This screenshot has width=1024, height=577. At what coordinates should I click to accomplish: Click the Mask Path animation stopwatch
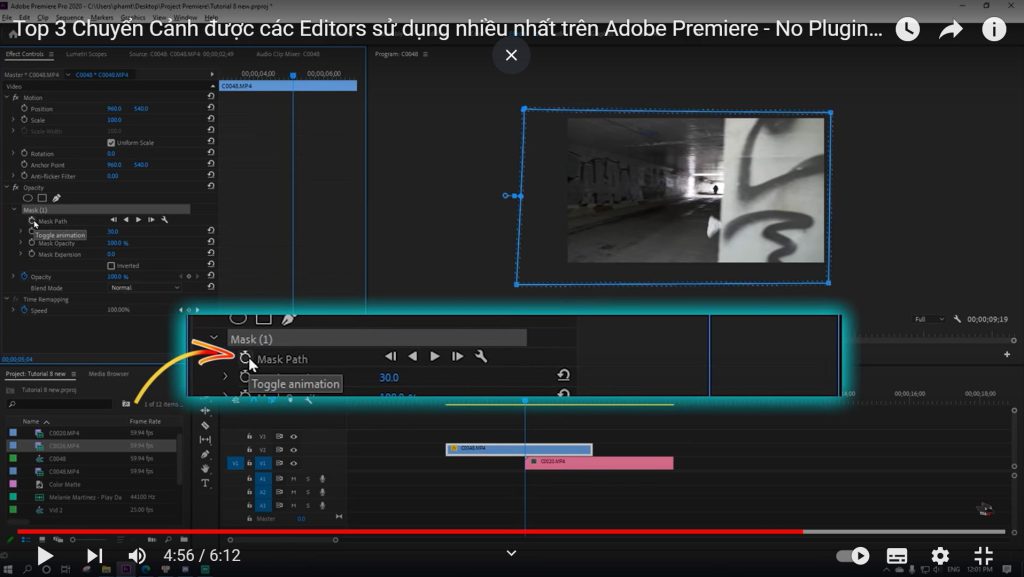point(32,220)
